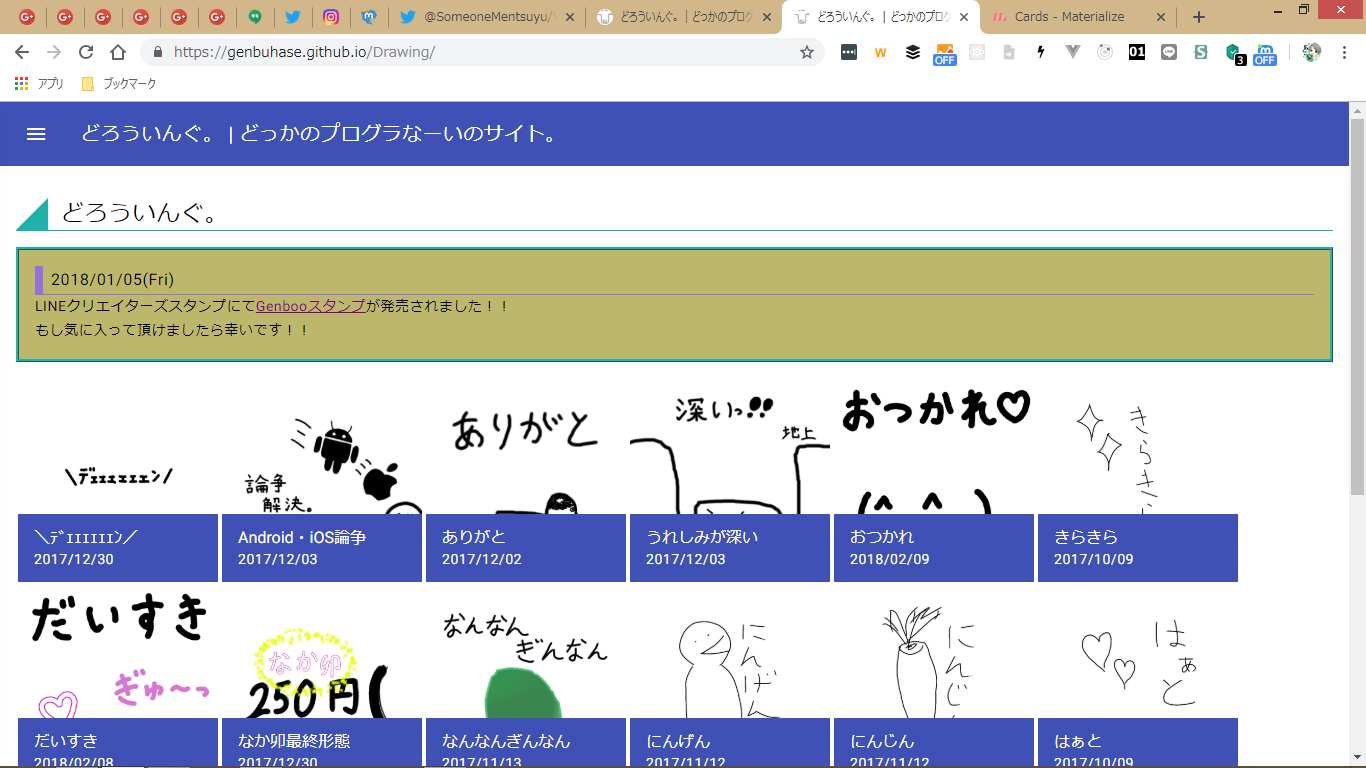This screenshot has width=1366, height=768.
Task: Bookmark this page with the star icon
Action: pos(806,52)
